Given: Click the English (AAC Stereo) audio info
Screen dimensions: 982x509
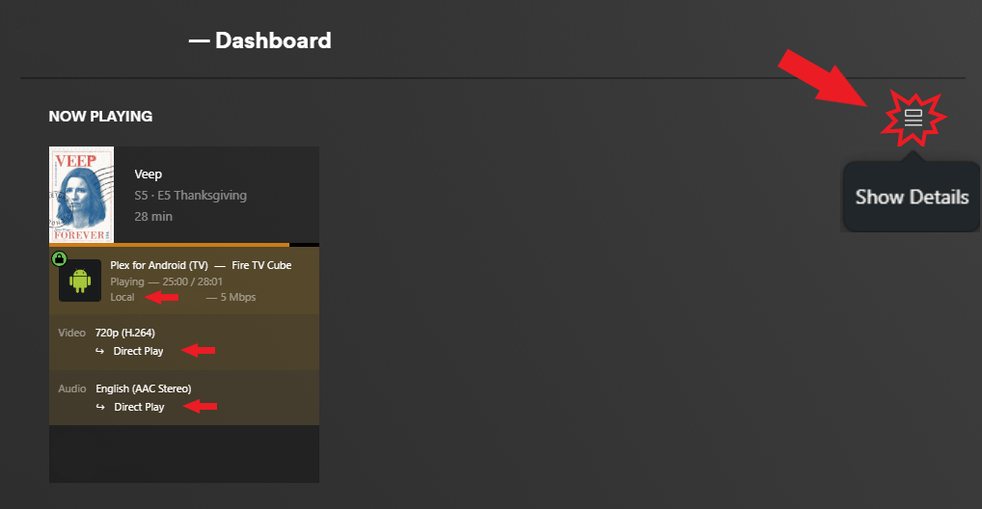Looking at the screenshot, I should coord(143,388).
